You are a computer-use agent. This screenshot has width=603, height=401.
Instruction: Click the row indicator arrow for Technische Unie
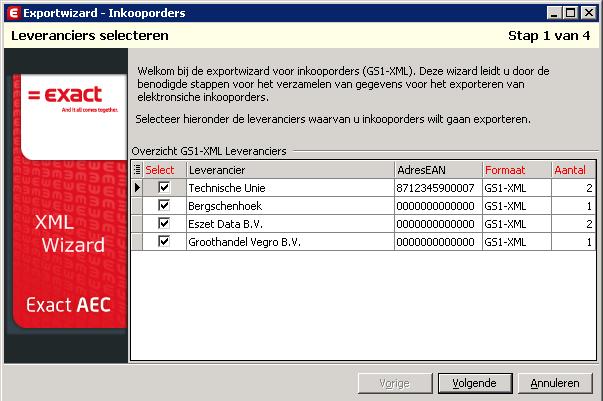[137, 188]
